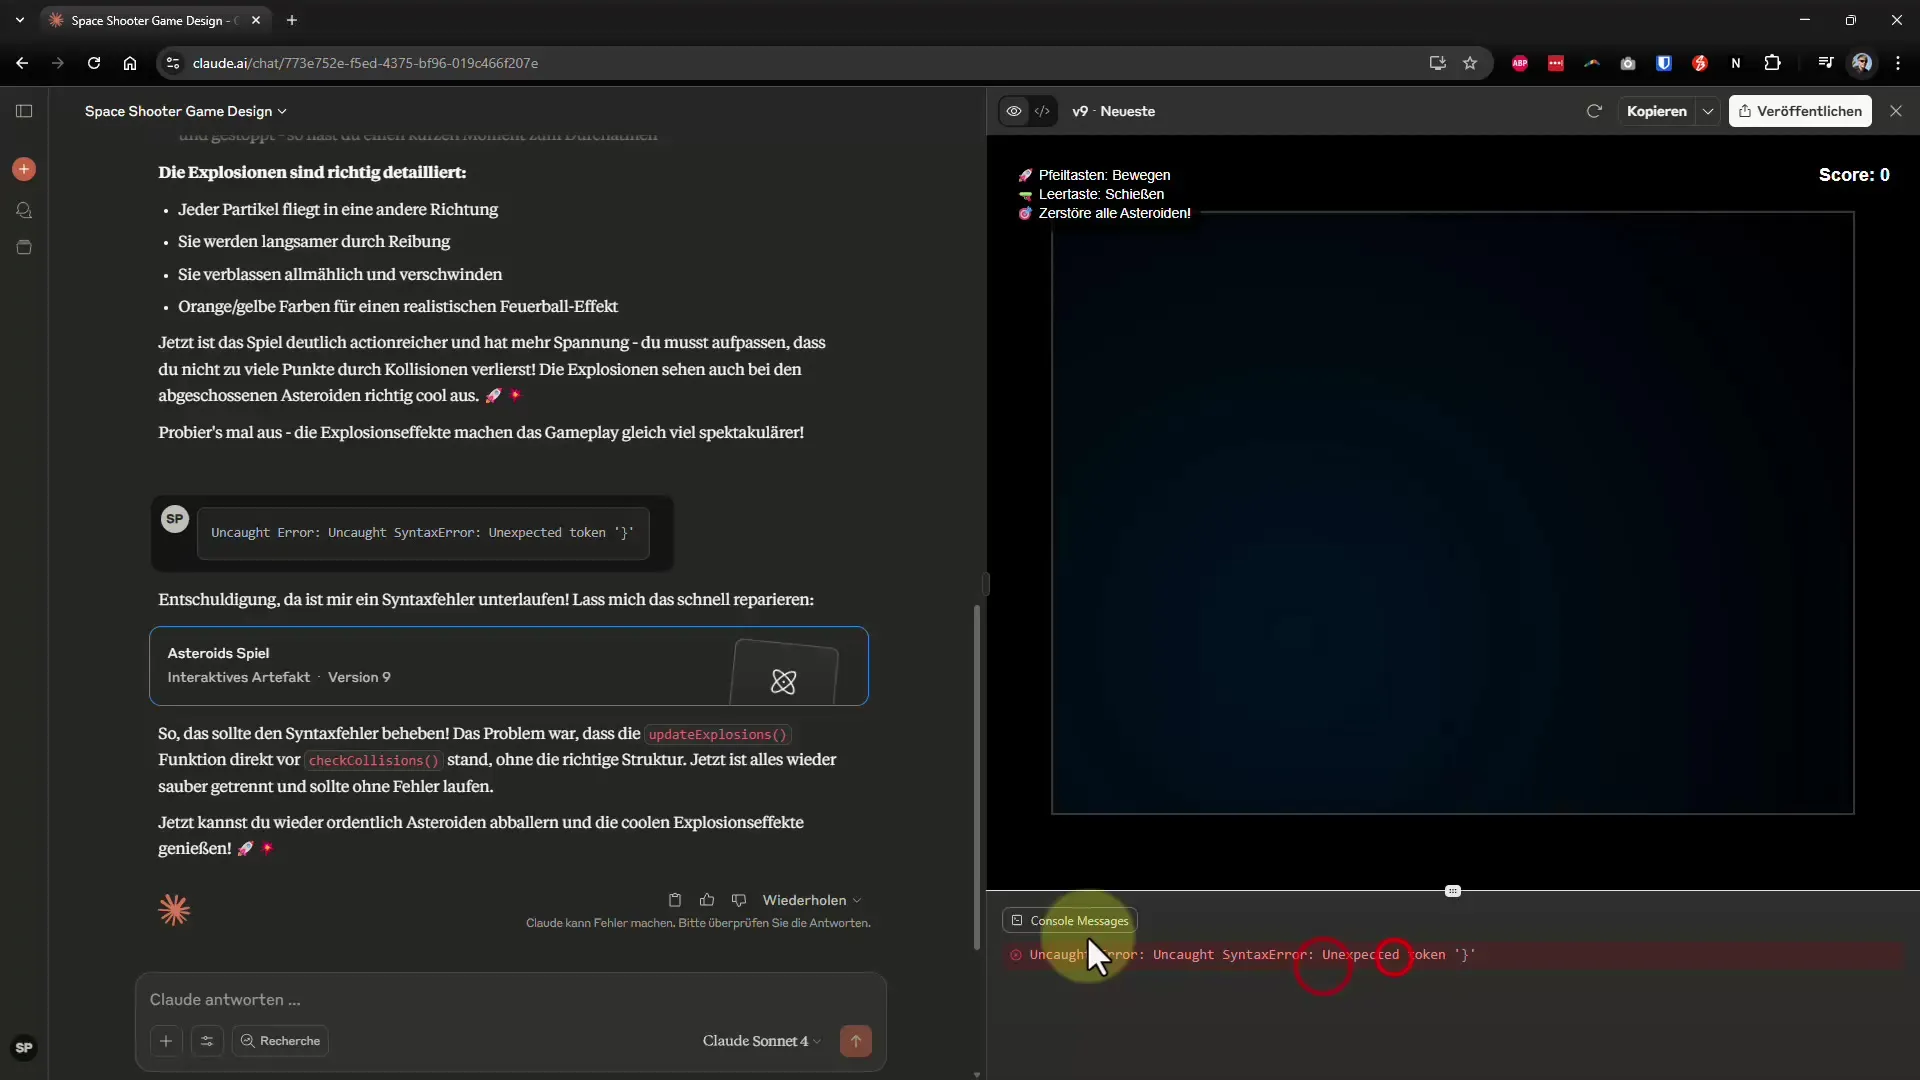1920x1080 pixels.
Task: Click the game canvas area
Action: pyautogui.click(x=1452, y=512)
